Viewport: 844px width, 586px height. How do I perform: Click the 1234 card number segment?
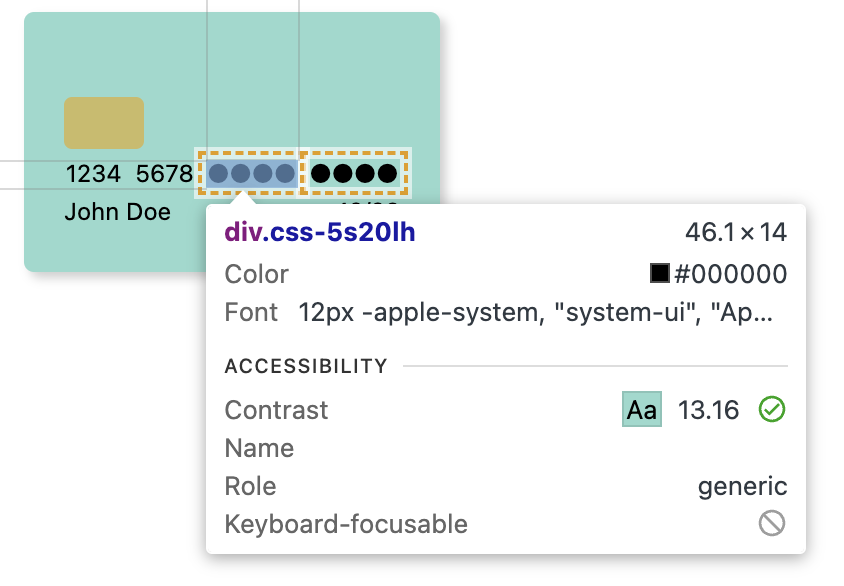tap(93, 174)
